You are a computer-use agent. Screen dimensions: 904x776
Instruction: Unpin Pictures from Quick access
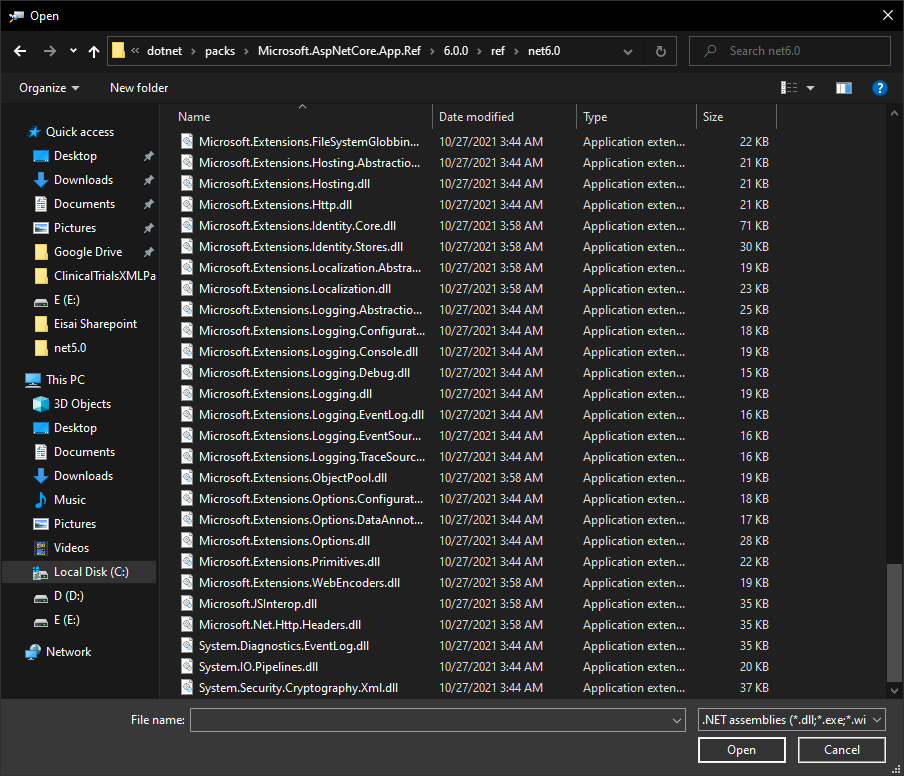pos(147,228)
